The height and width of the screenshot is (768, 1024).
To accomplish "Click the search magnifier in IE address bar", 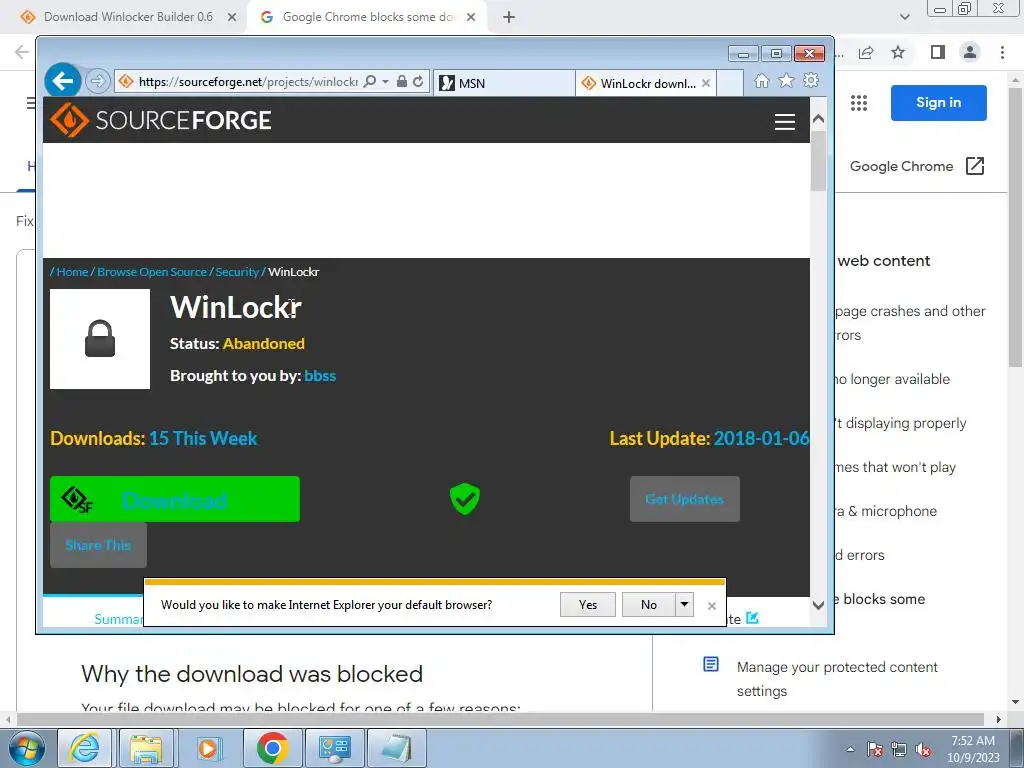I will click(x=370, y=82).
